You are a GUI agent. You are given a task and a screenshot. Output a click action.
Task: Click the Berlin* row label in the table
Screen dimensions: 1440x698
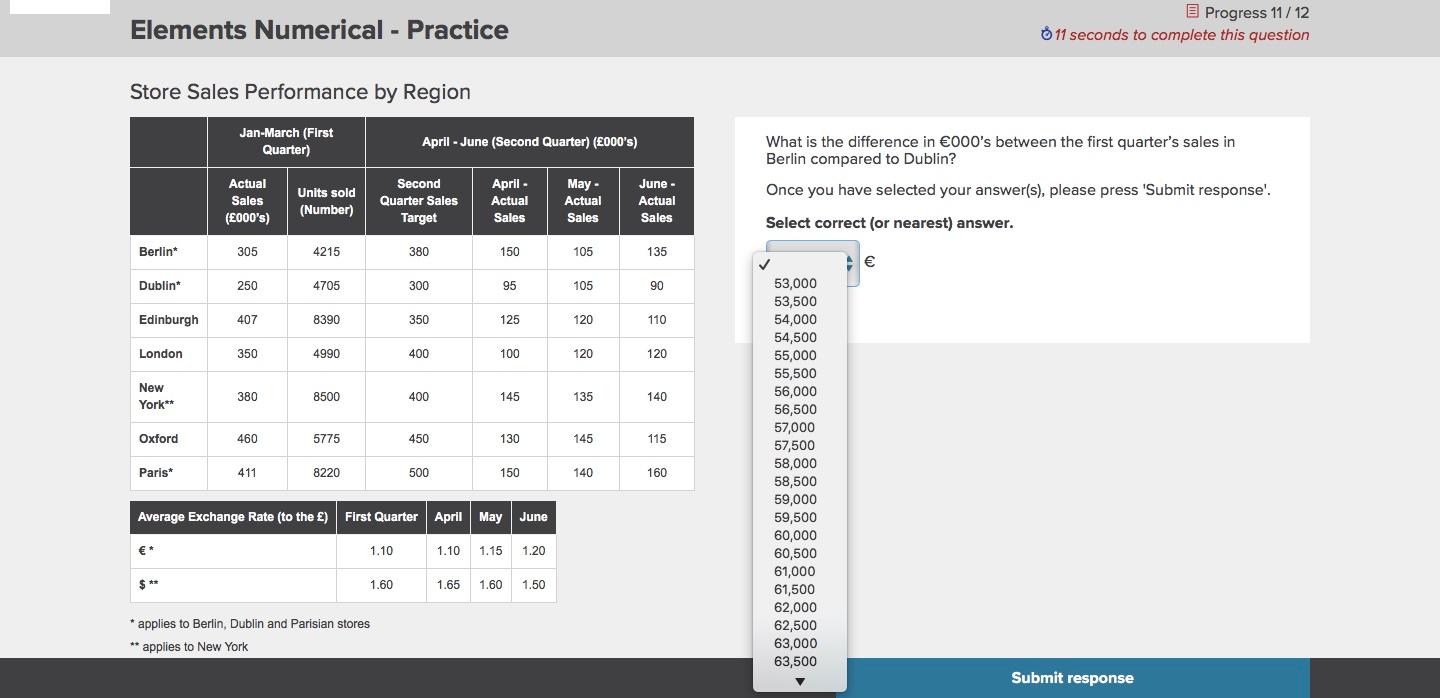click(x=157, y=251)
